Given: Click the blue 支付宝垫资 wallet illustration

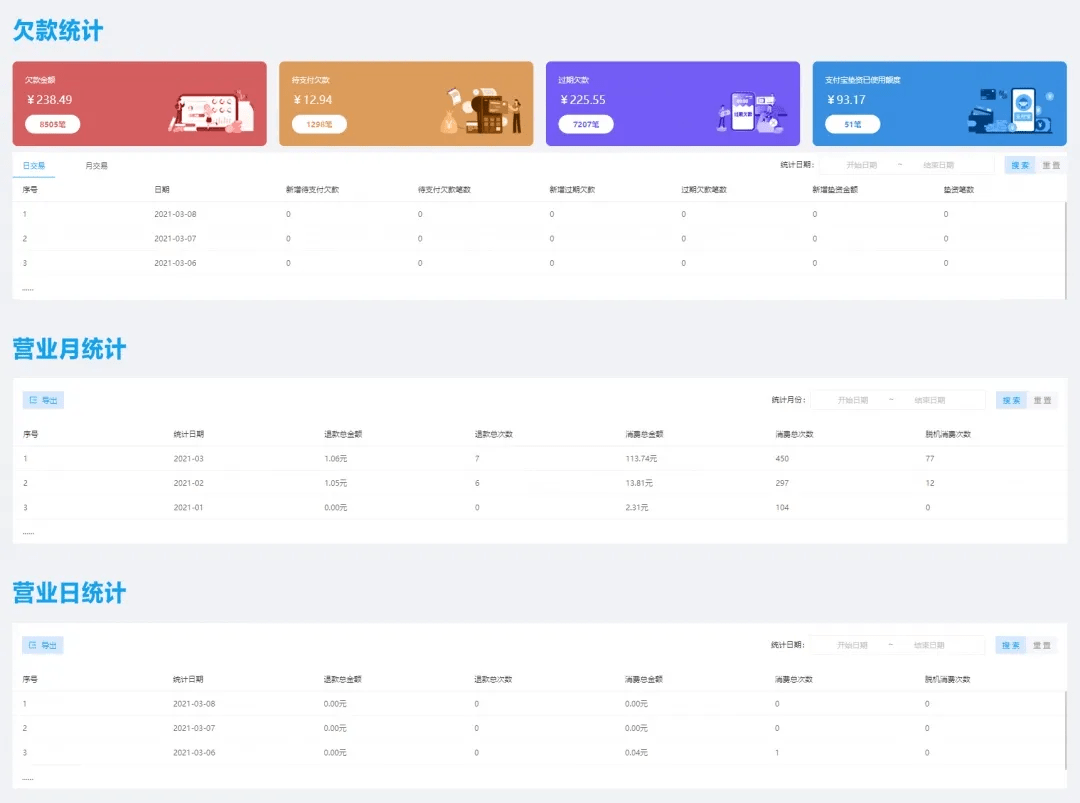Looking at the screenshot, I should pyautogui.click(x=1010, y=110).
